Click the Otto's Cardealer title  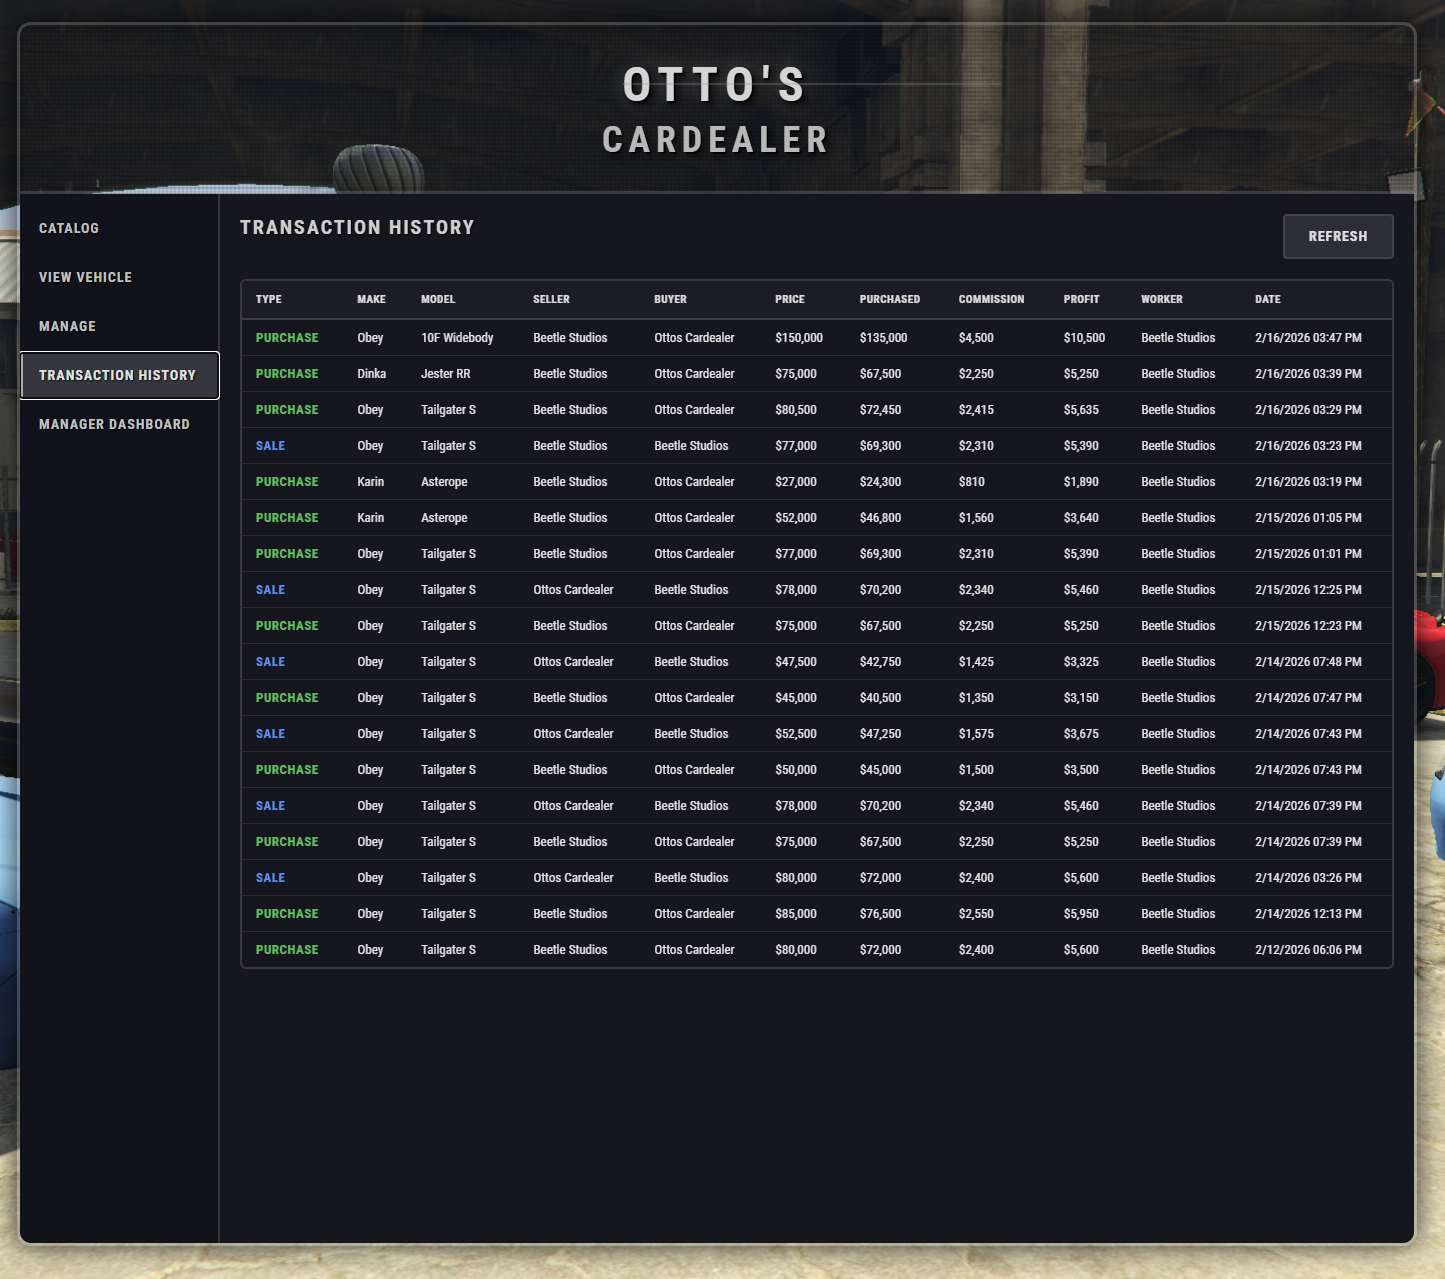click(716, 111)
